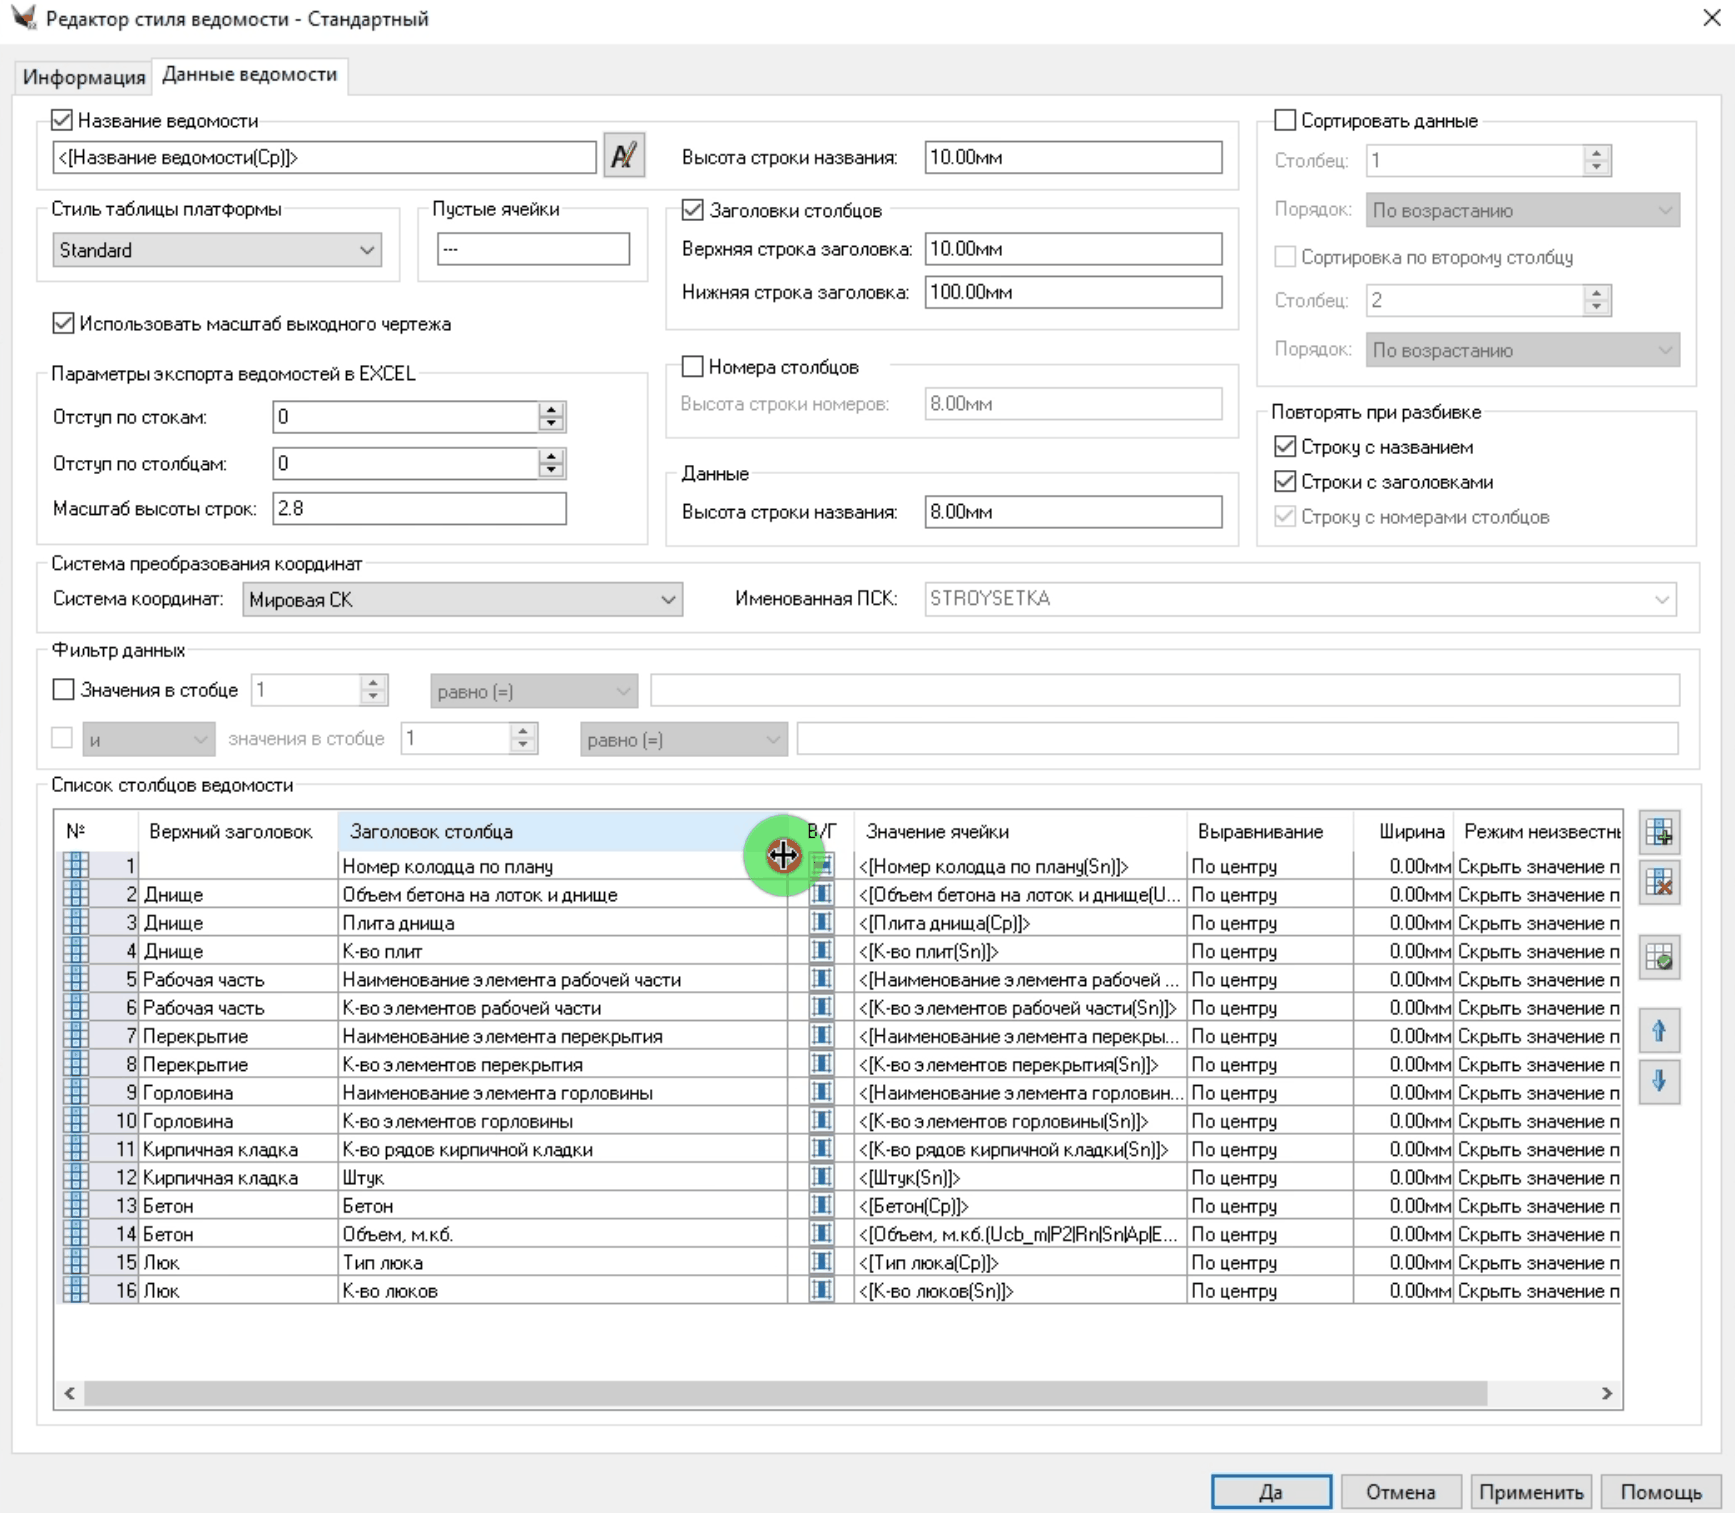
Task: Toggle the Номера столбцов checkbox
Action: (692, 367)
